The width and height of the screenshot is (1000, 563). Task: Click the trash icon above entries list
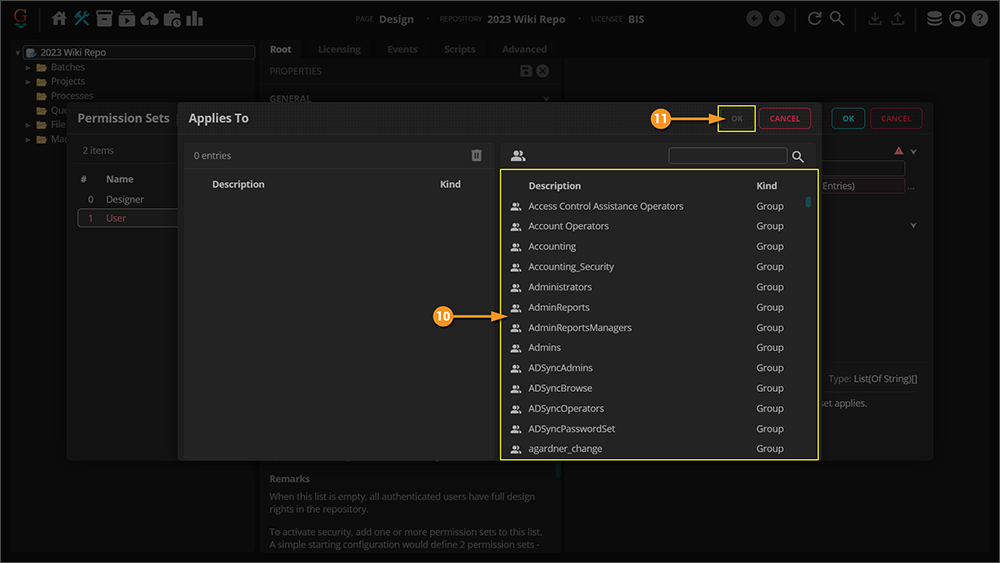477,156
